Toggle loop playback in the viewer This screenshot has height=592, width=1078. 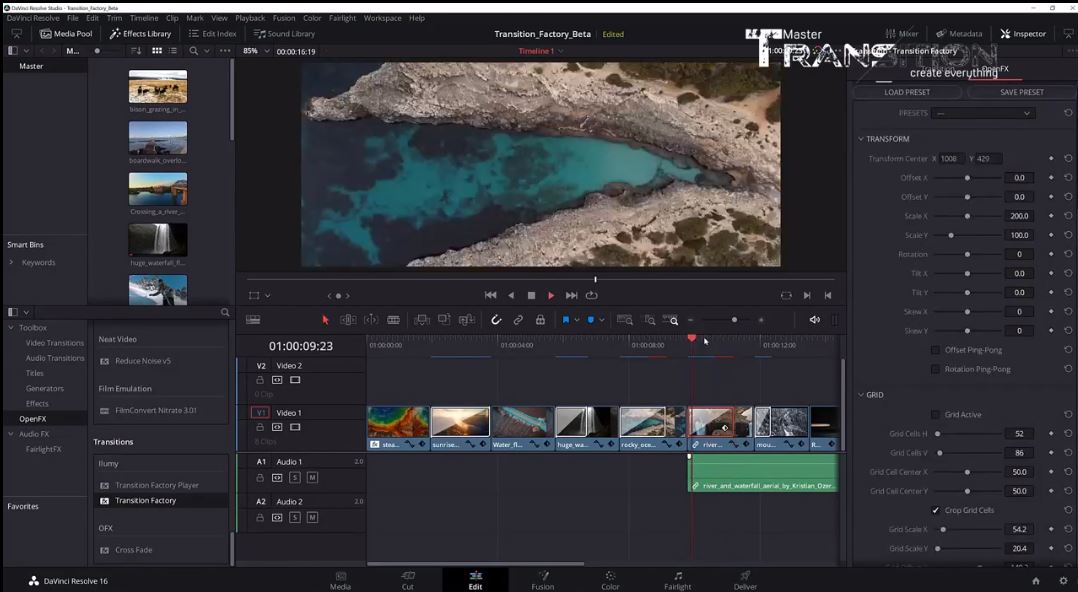pyautogui.click(x=591, y=295)
